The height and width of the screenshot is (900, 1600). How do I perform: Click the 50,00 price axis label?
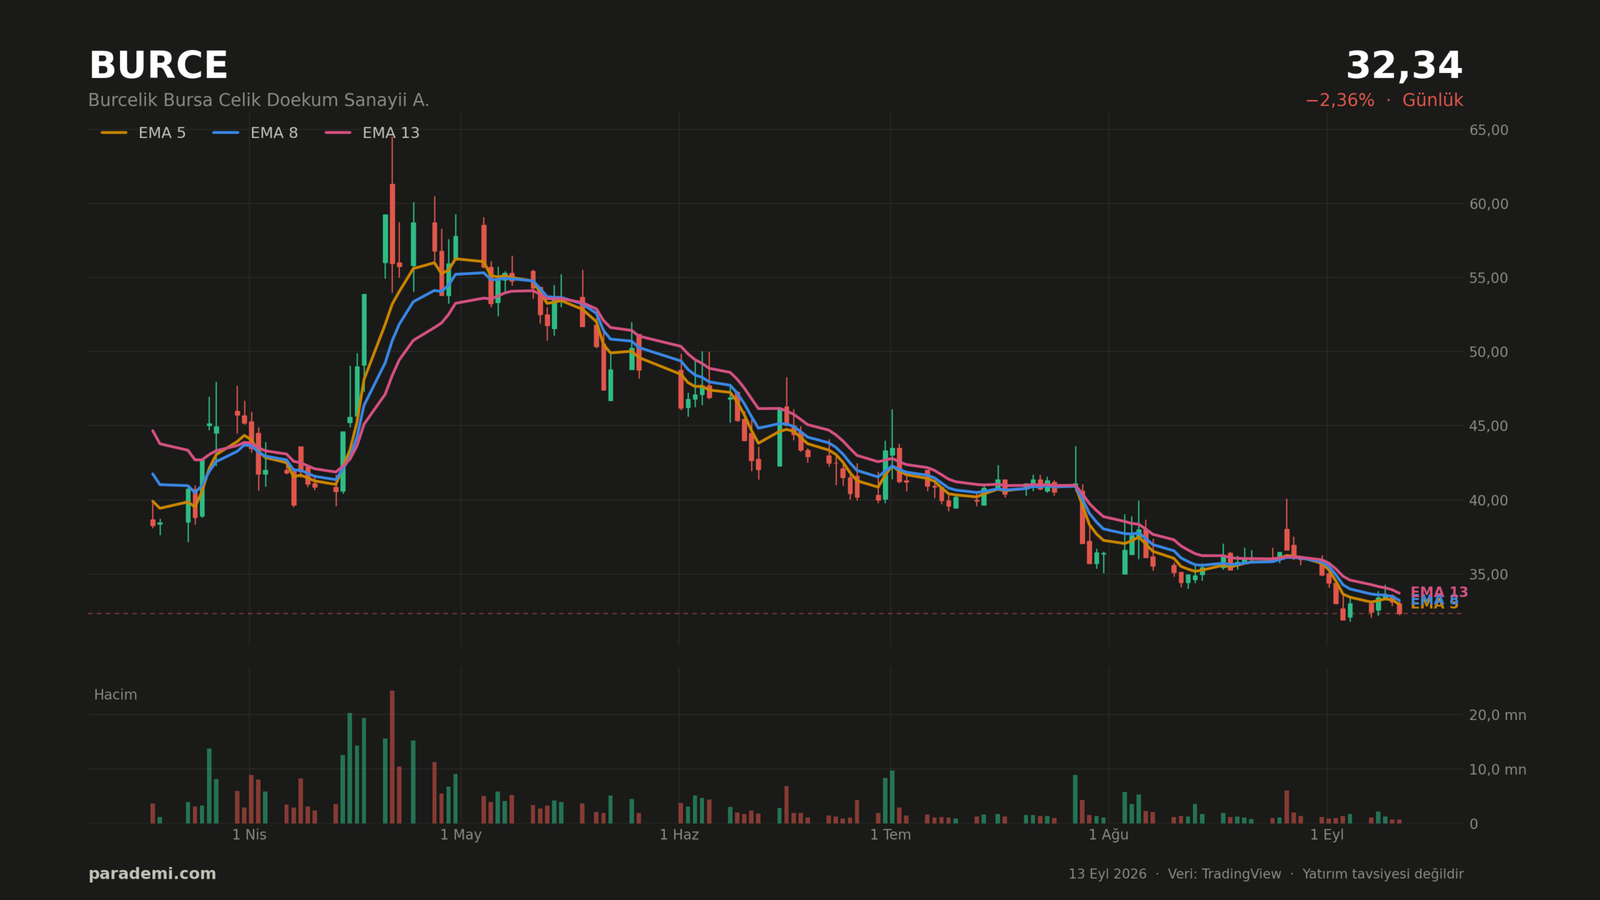click(1488, 352)
